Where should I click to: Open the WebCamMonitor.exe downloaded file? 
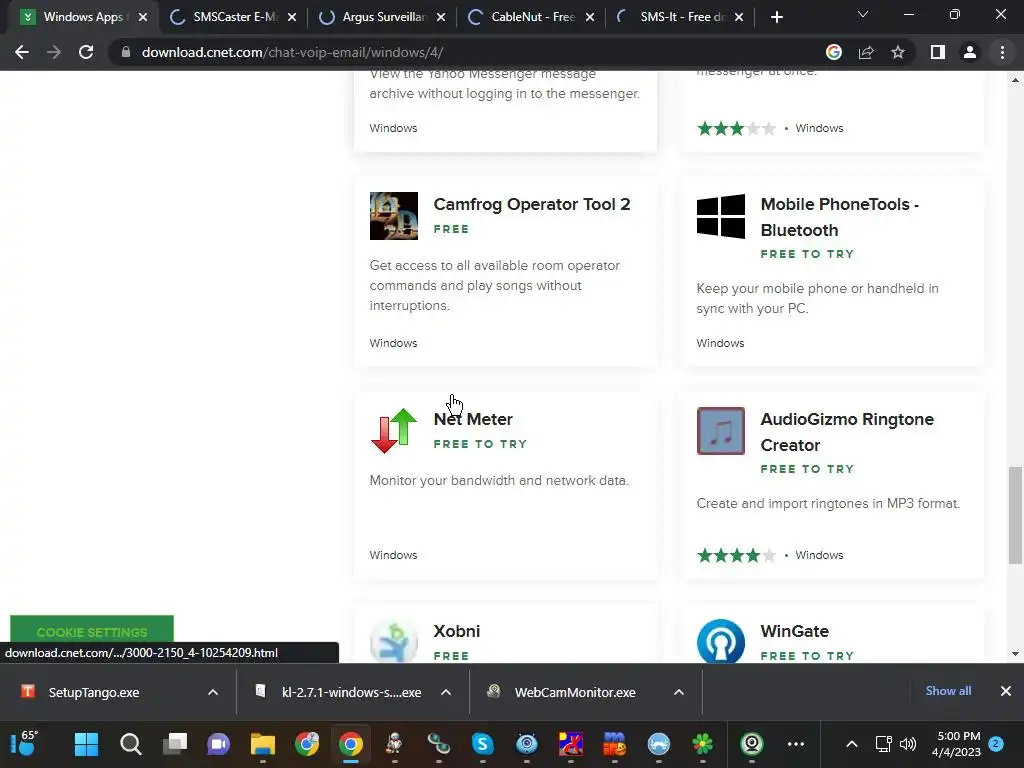pos(575,692)
